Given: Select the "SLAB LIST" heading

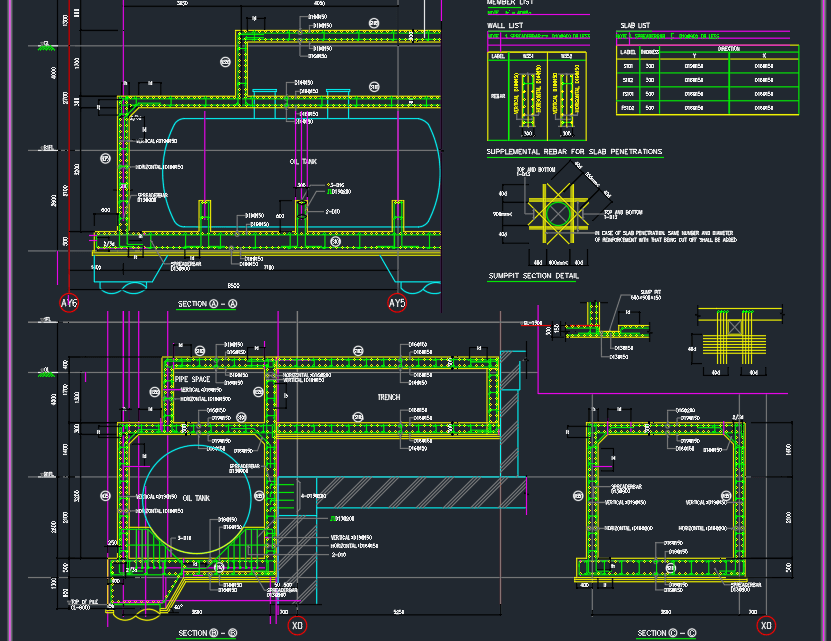Looking at the screenshot, I should click(635, 25).
